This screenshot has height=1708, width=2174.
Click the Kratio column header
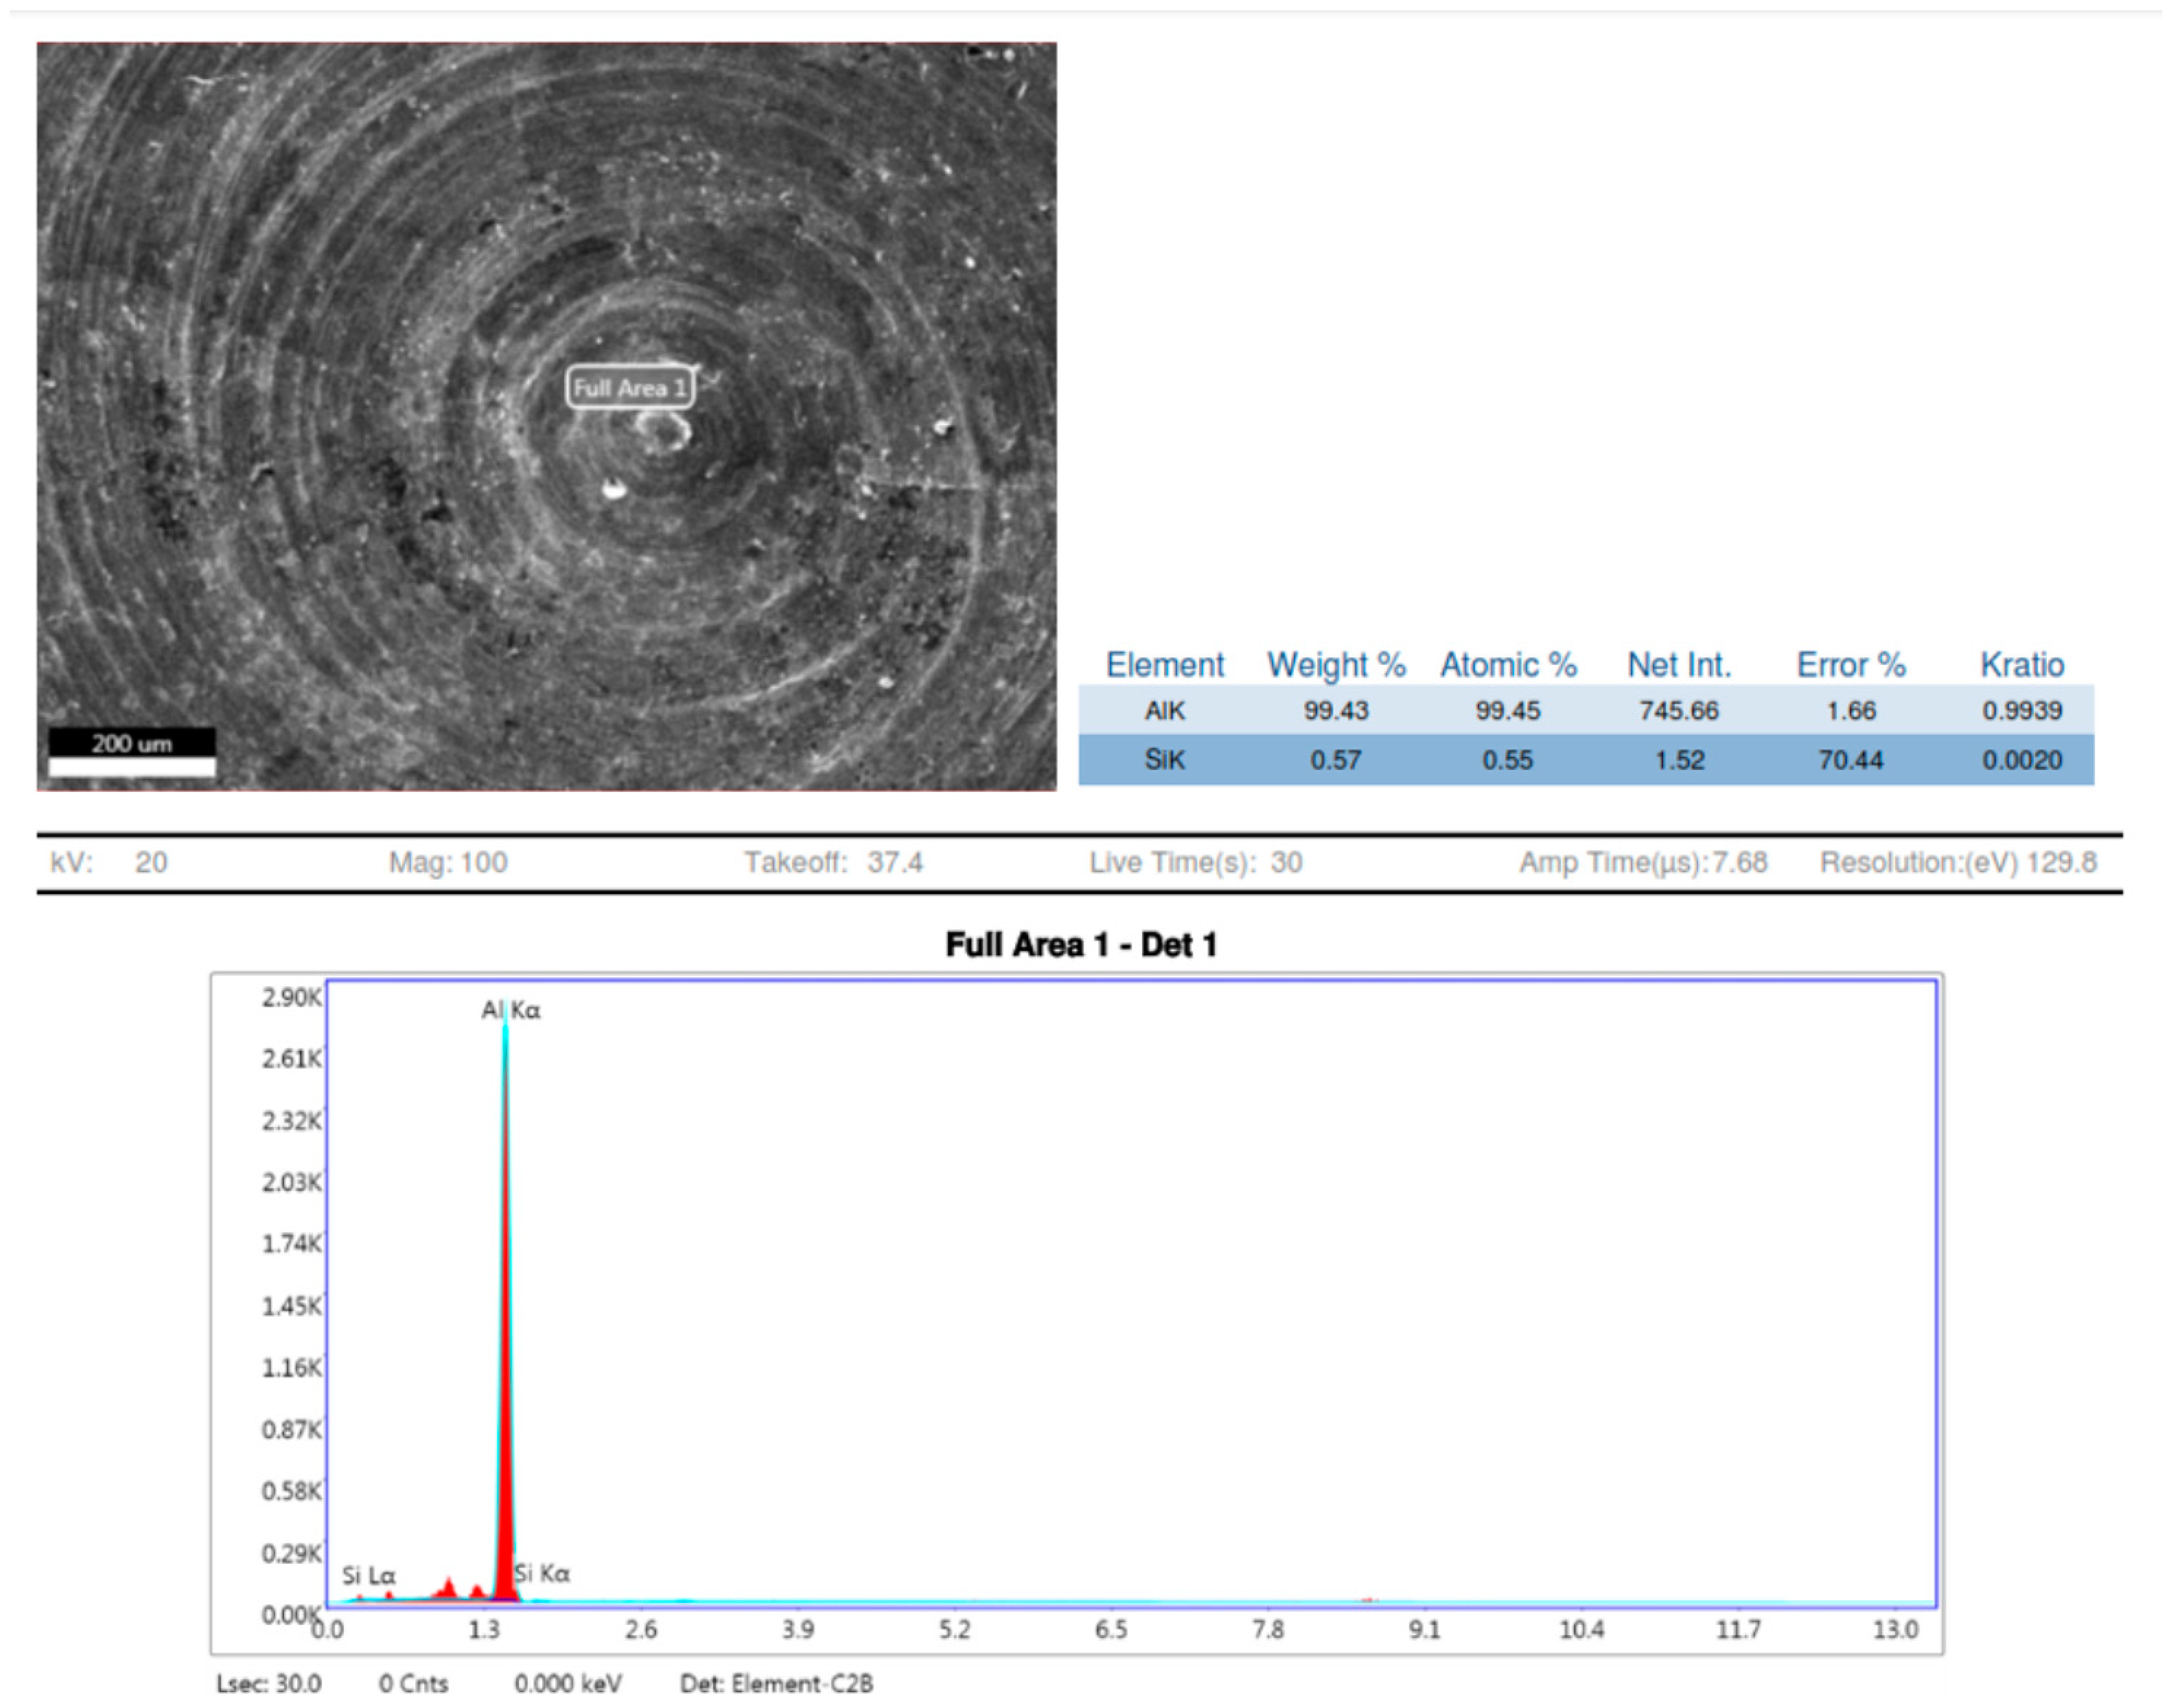pyautogui.click(x=2022, y=665)
